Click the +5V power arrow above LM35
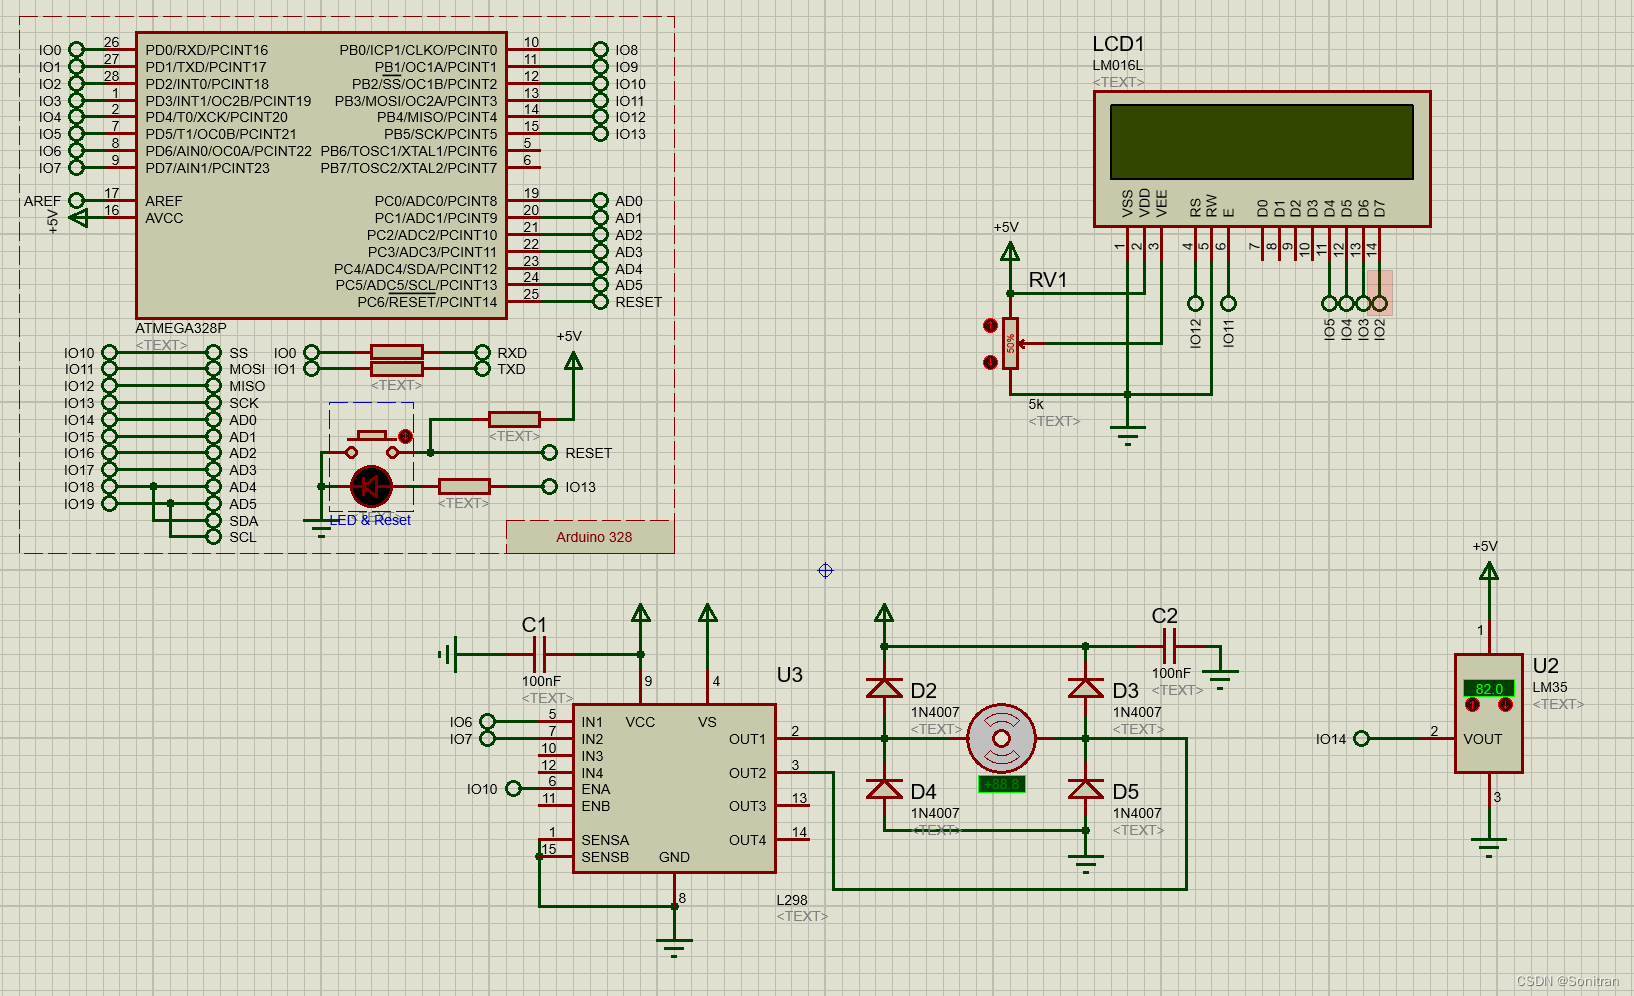The height and width of the screenshot is (996, 1634). [x=1489, y=571]
